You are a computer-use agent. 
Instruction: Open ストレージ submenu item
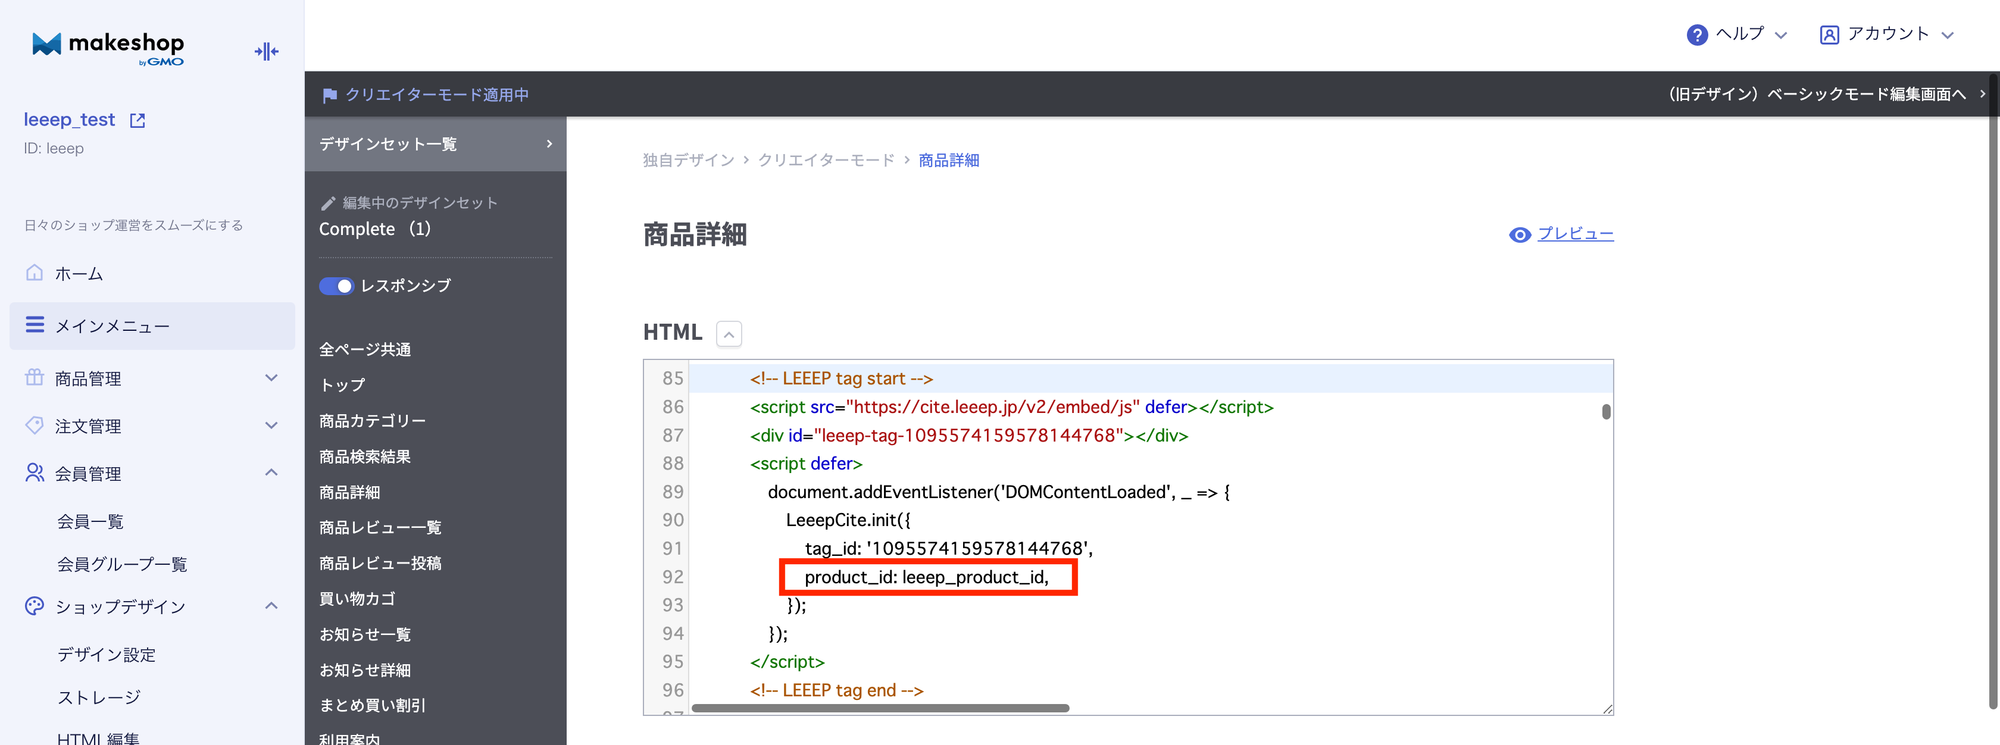tap(98, 697)
